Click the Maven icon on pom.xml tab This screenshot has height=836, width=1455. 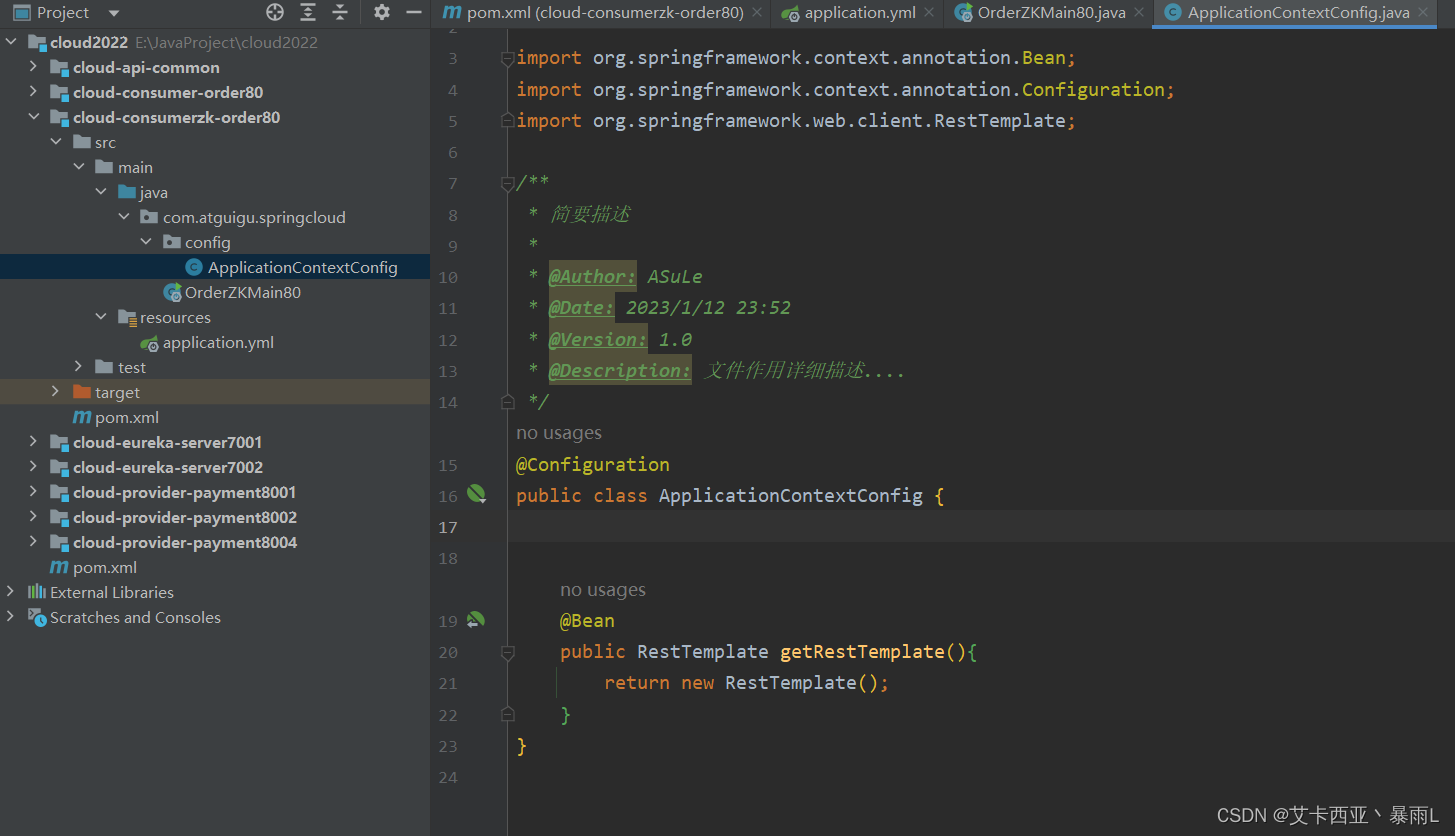point(452,13)
